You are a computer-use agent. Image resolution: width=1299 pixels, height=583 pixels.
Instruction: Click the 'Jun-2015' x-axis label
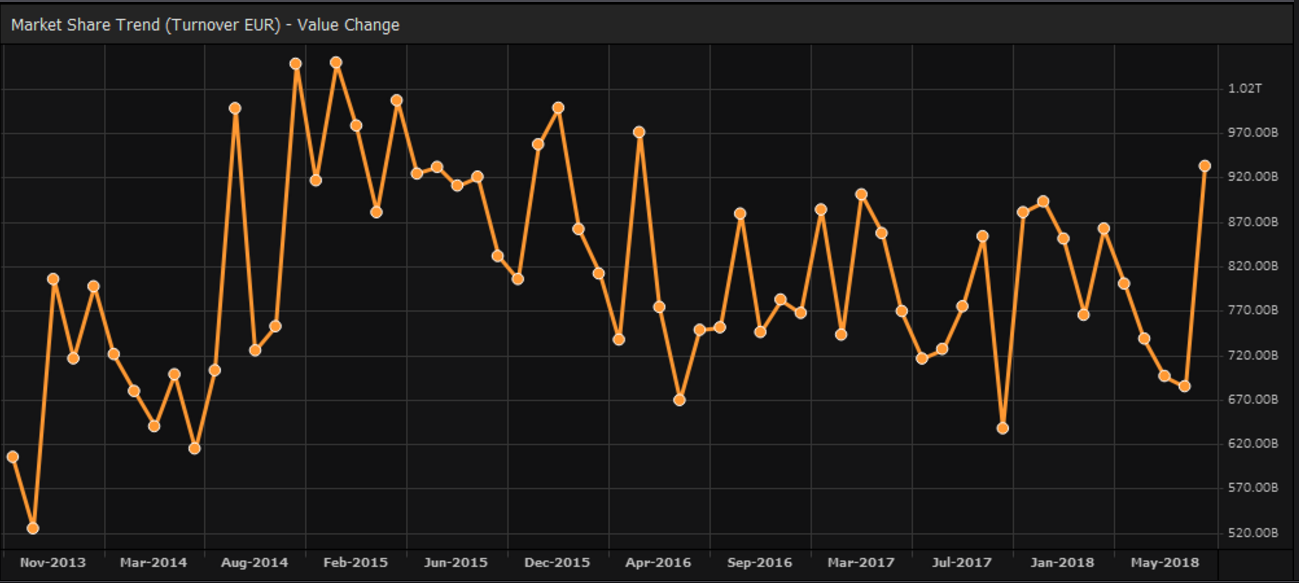point(456,563)
